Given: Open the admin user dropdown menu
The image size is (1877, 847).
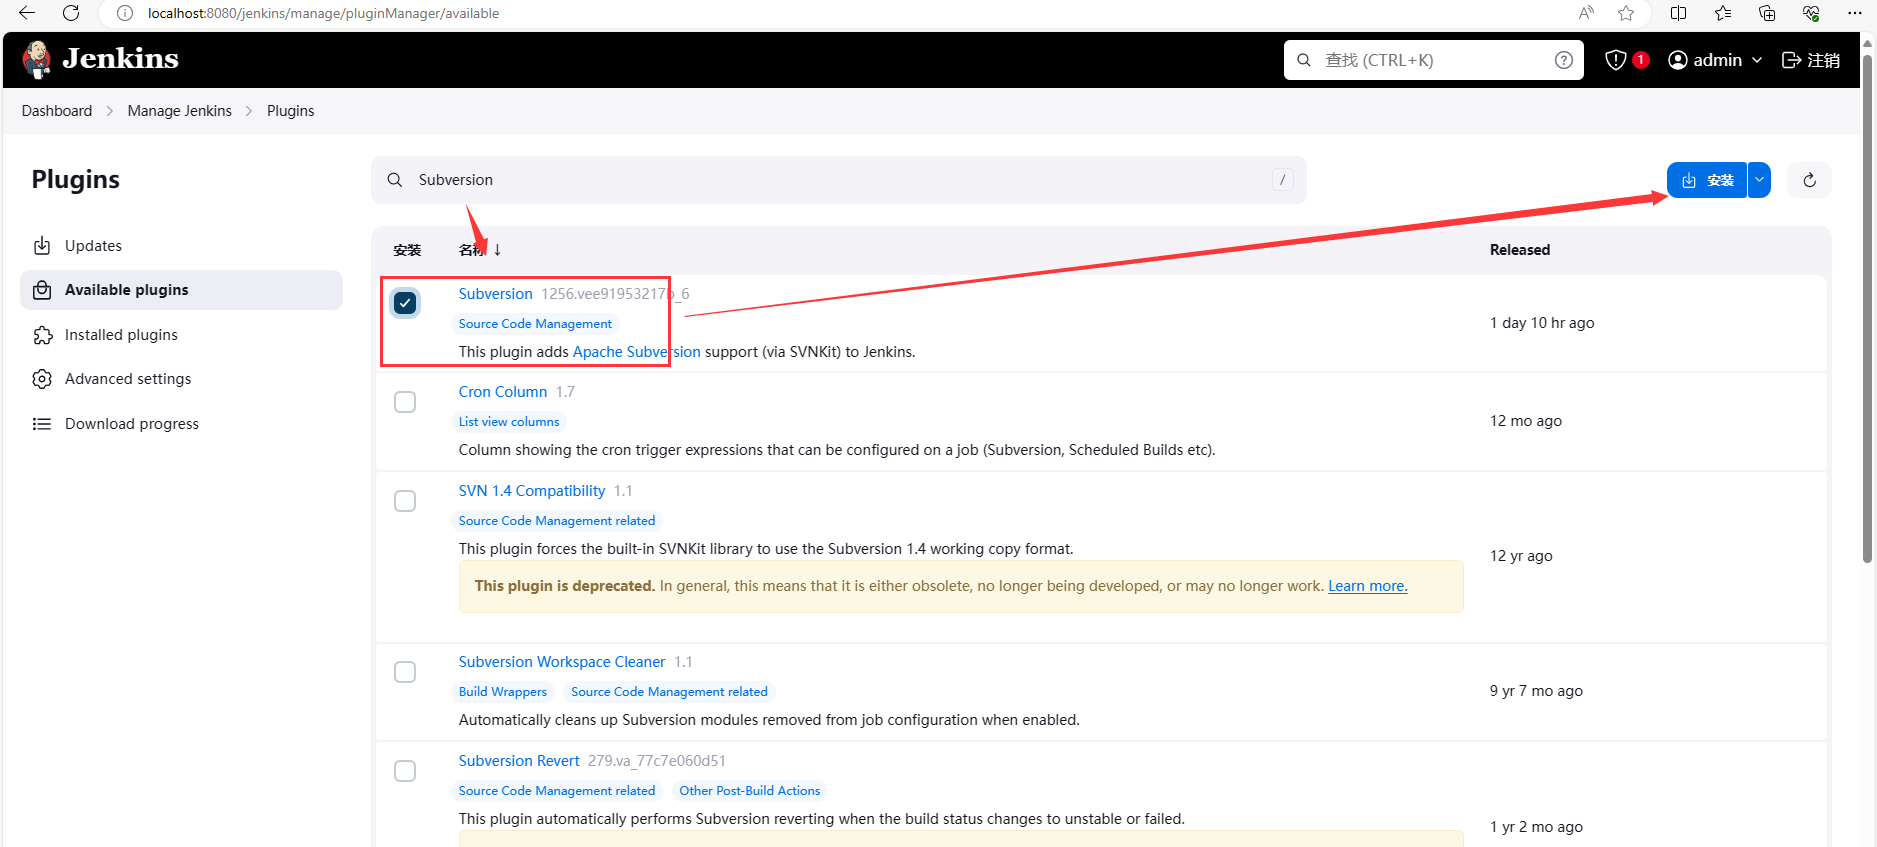Looking at the screenshot, I should pyautogui.click(x=1715, y=60).
